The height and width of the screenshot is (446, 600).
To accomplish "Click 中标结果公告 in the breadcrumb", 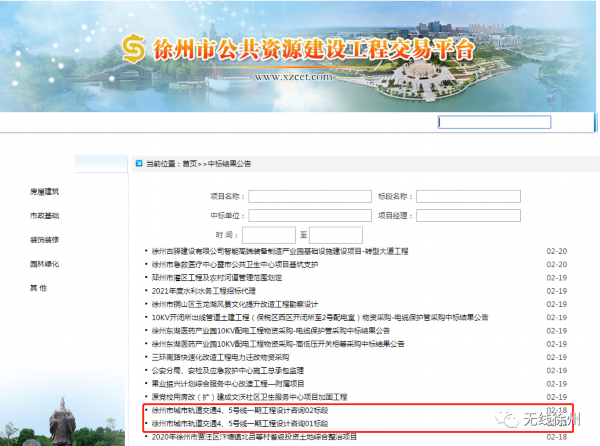I will pos(229,164).
